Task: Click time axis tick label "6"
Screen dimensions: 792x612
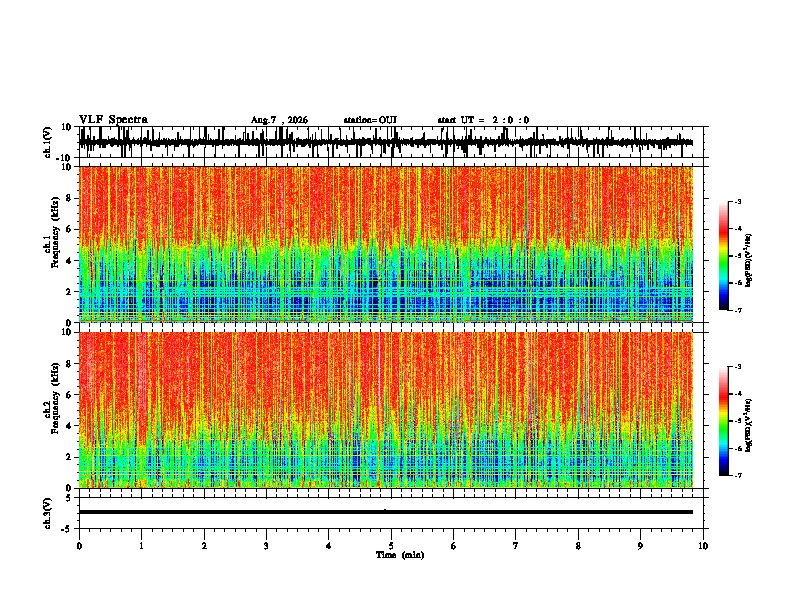Action: click(x=453, y=546)
